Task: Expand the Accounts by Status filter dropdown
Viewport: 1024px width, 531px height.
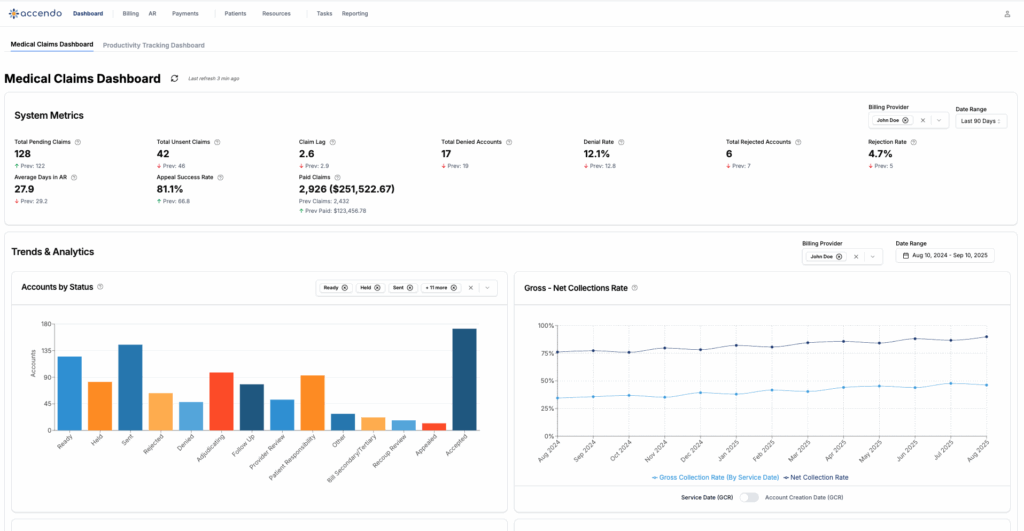Action: point(487,287)
